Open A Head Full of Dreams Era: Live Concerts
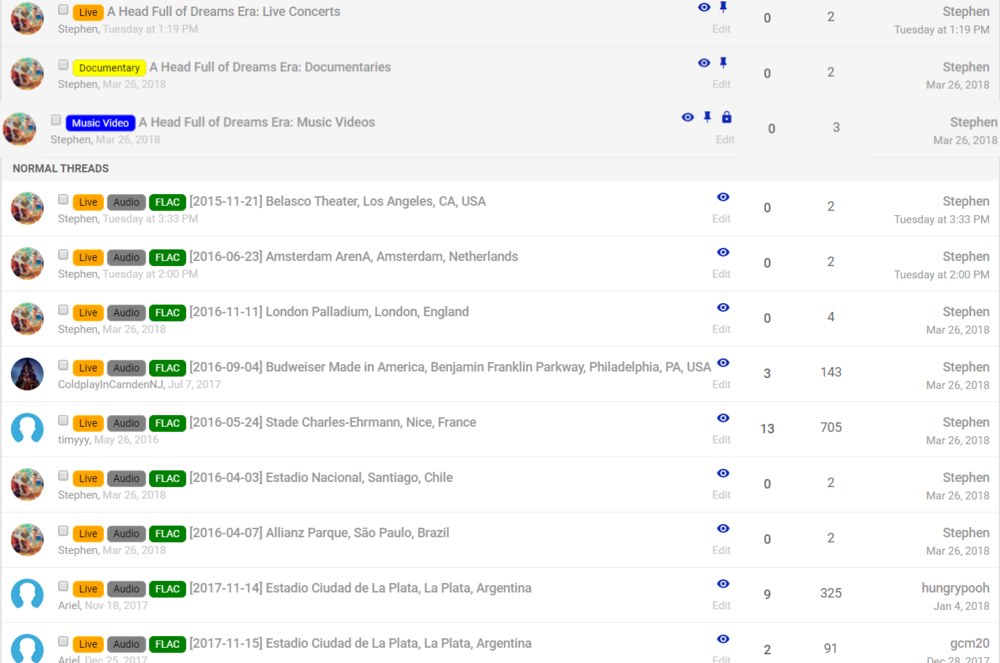1000x663 pixels. [223, 11]
